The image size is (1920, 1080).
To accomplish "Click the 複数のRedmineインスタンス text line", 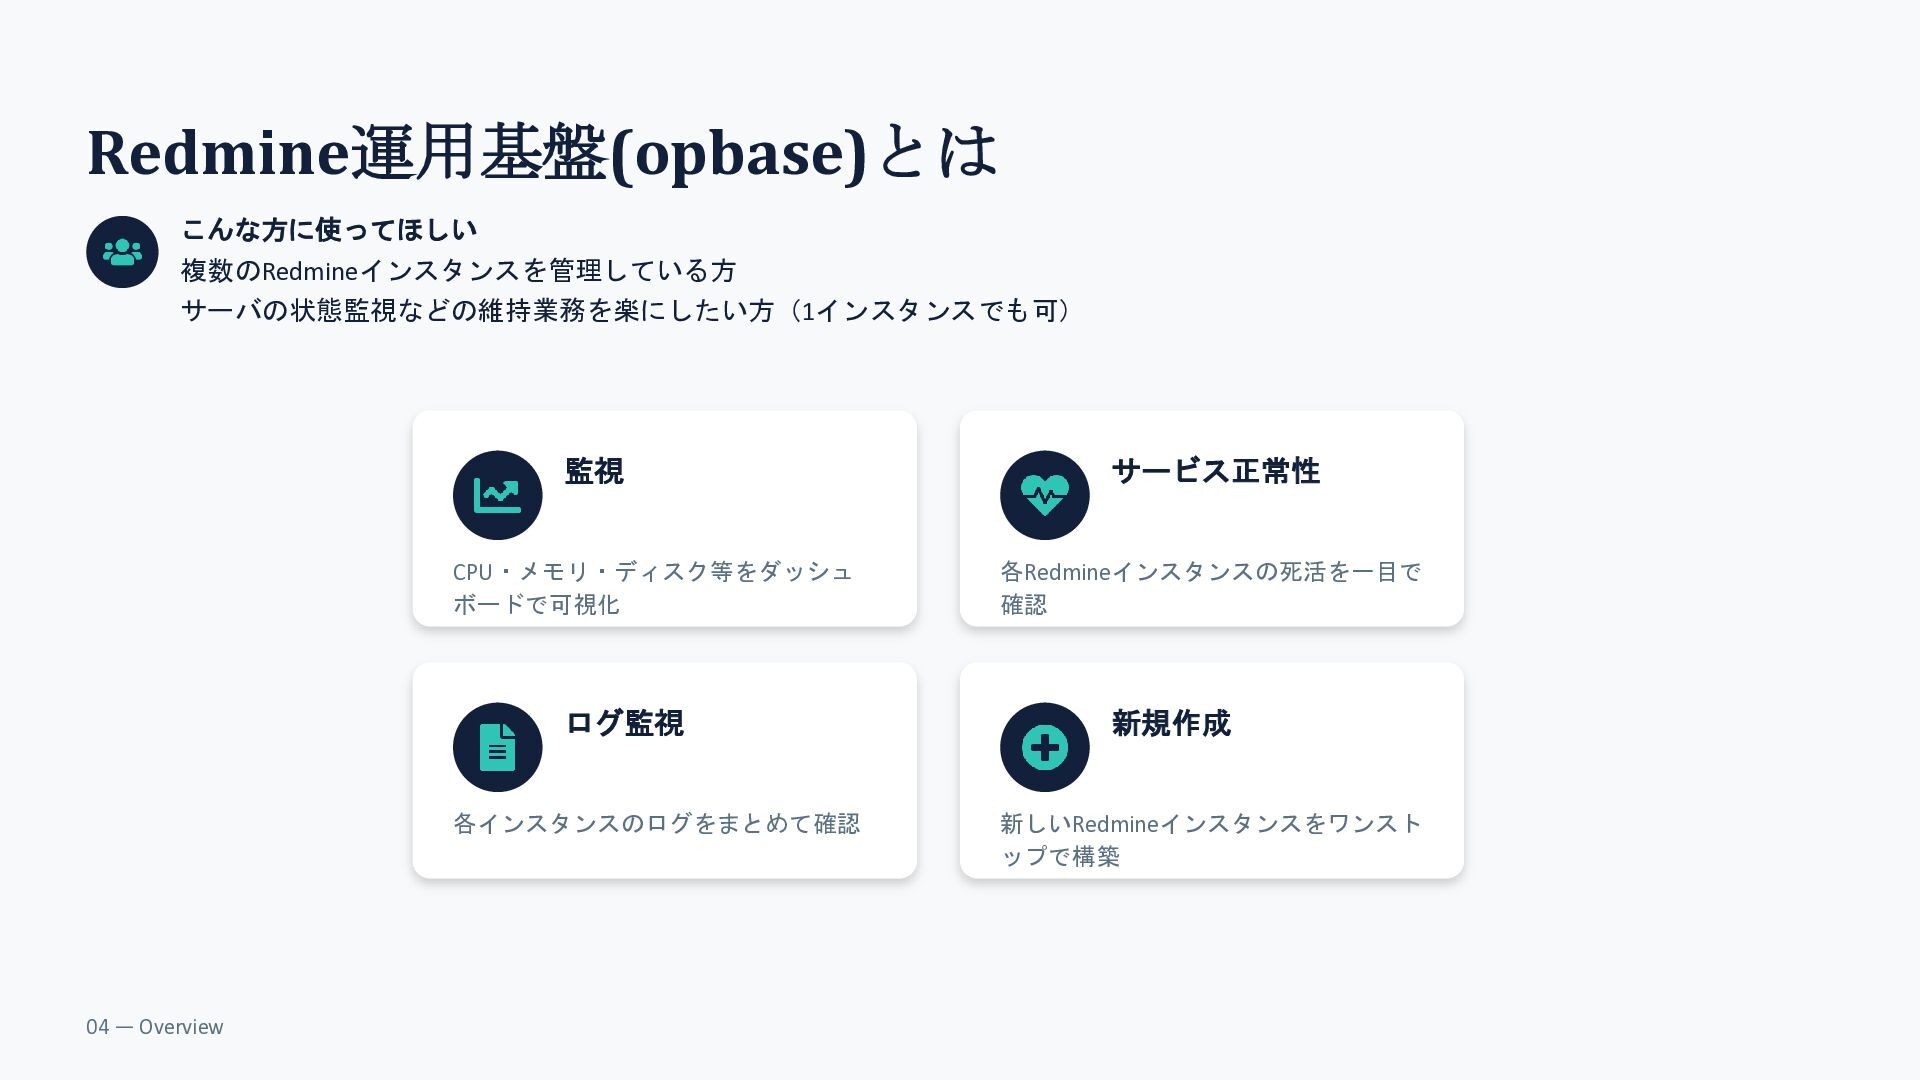I will pos(459,271).
